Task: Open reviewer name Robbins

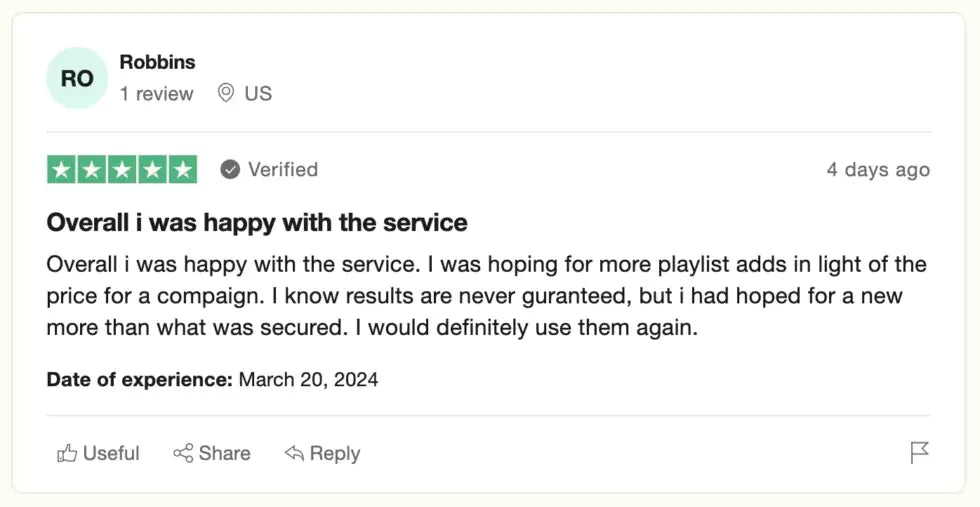Action: coord(157,62)
